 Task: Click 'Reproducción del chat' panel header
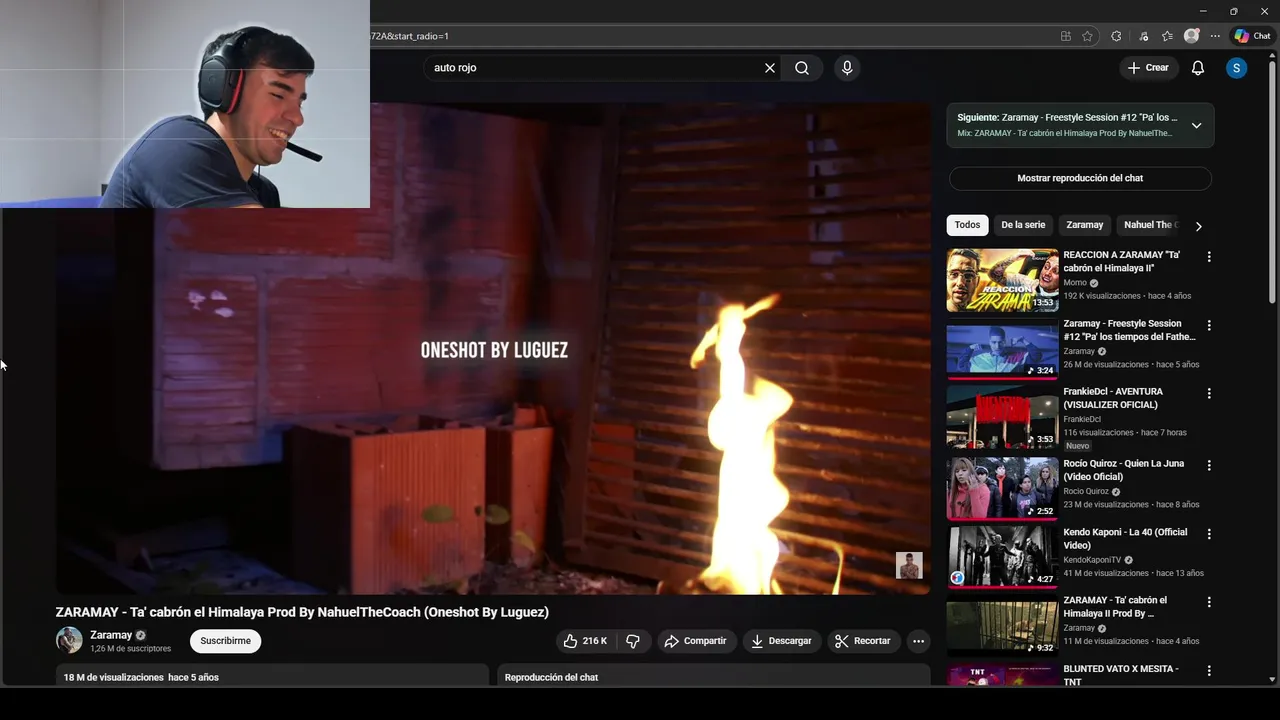click(x=551, y=678)
